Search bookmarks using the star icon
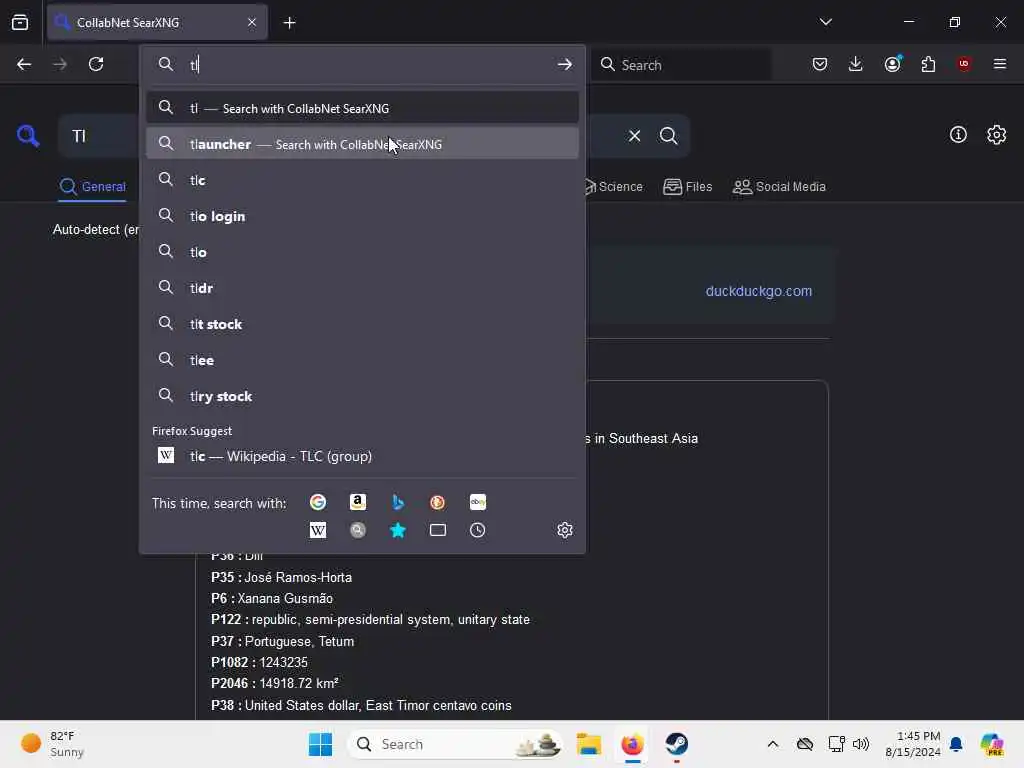 click(398, 530)
